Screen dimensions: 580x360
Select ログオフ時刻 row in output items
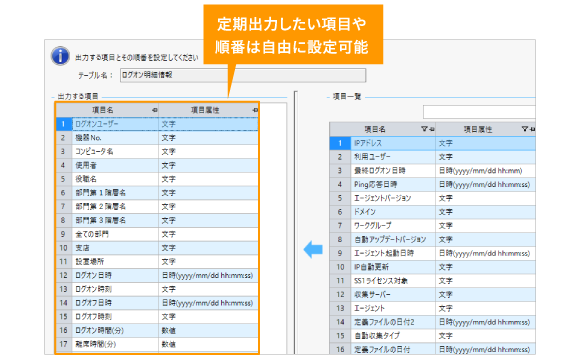pyautogui.click(x=157, y=317)
